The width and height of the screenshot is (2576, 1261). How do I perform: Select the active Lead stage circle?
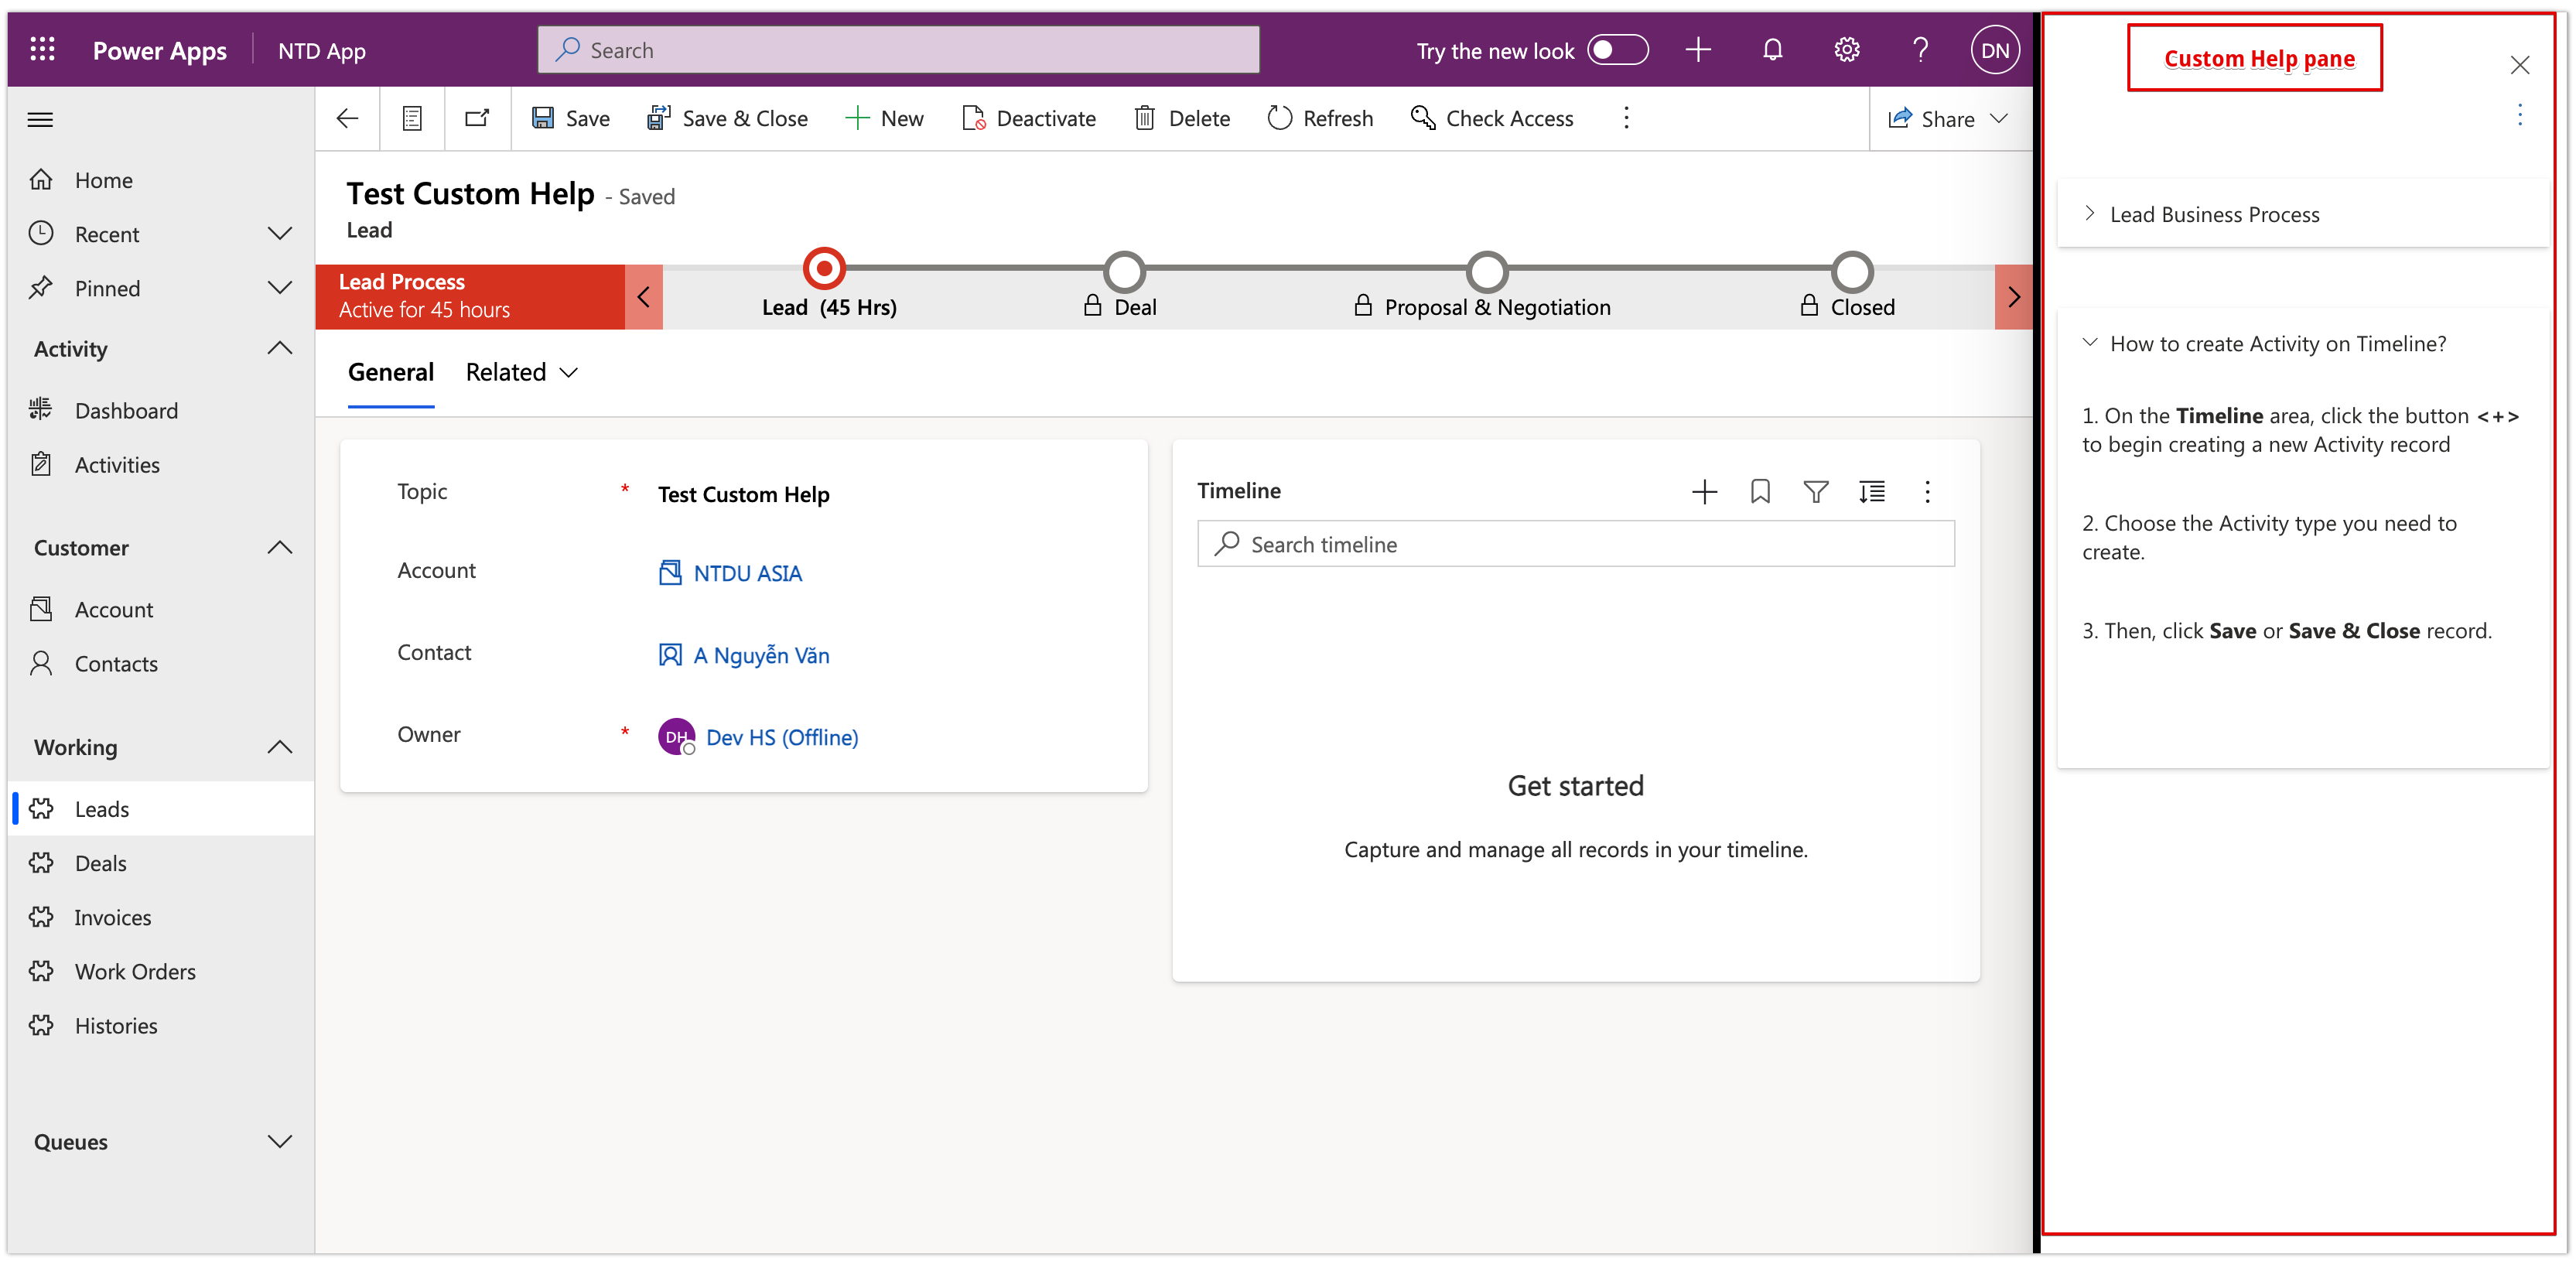click(824, 268)
